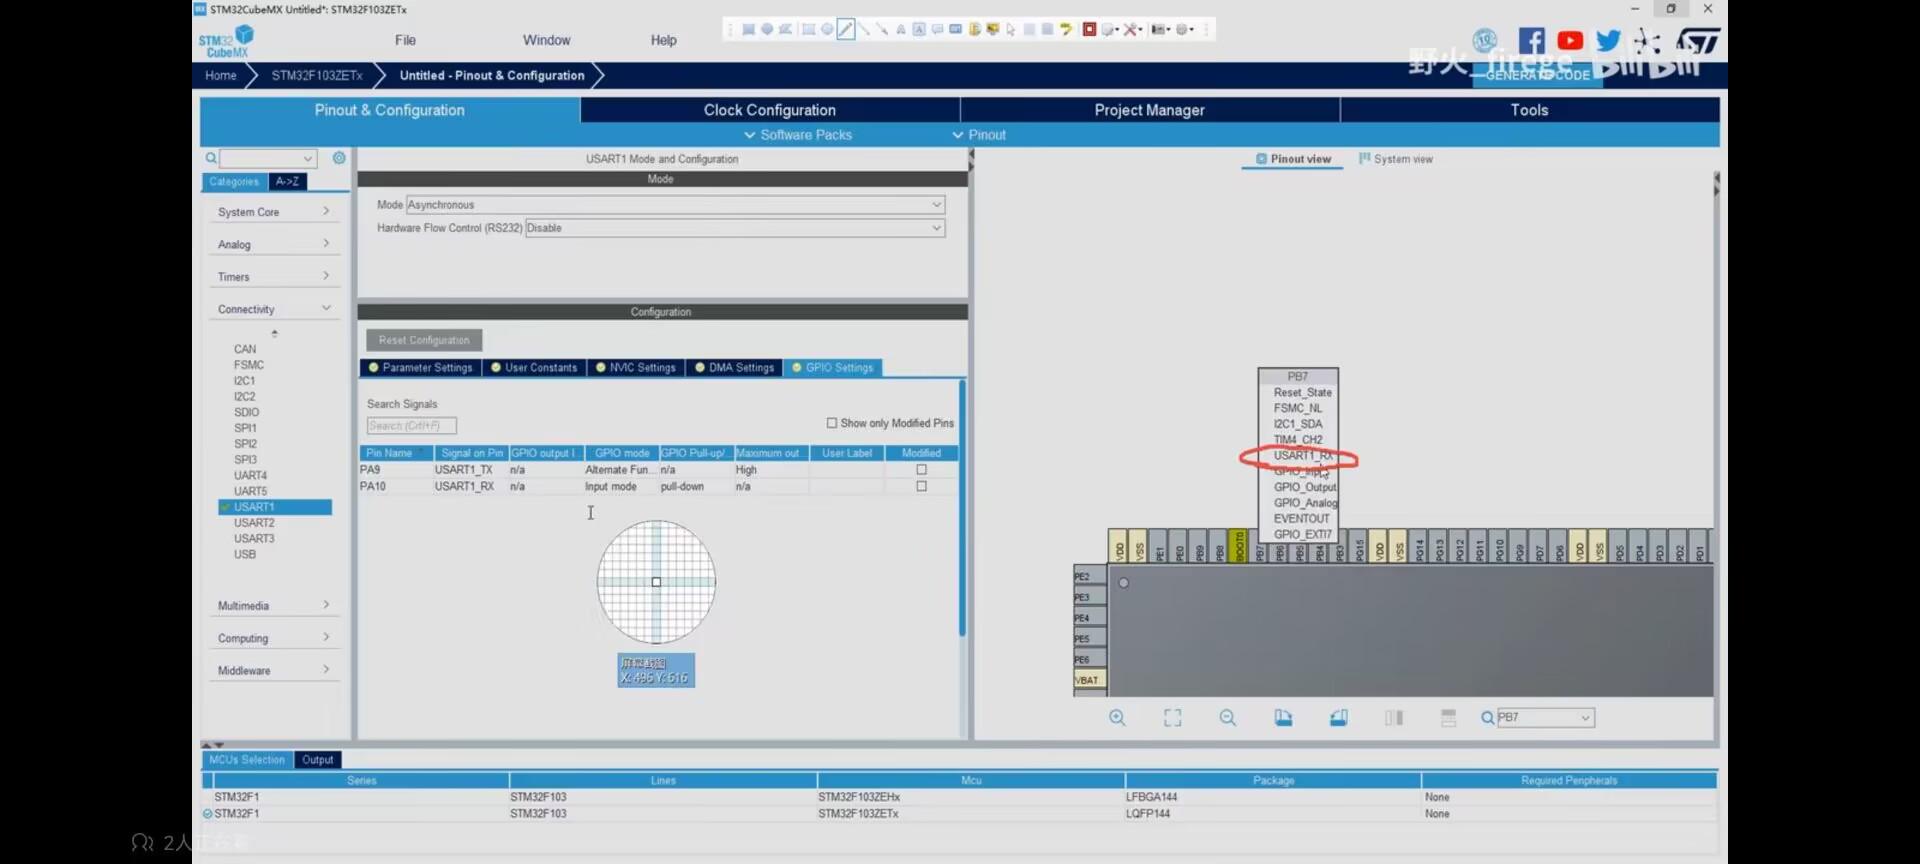Open the Parameter Settings tab

pos(420,368)
